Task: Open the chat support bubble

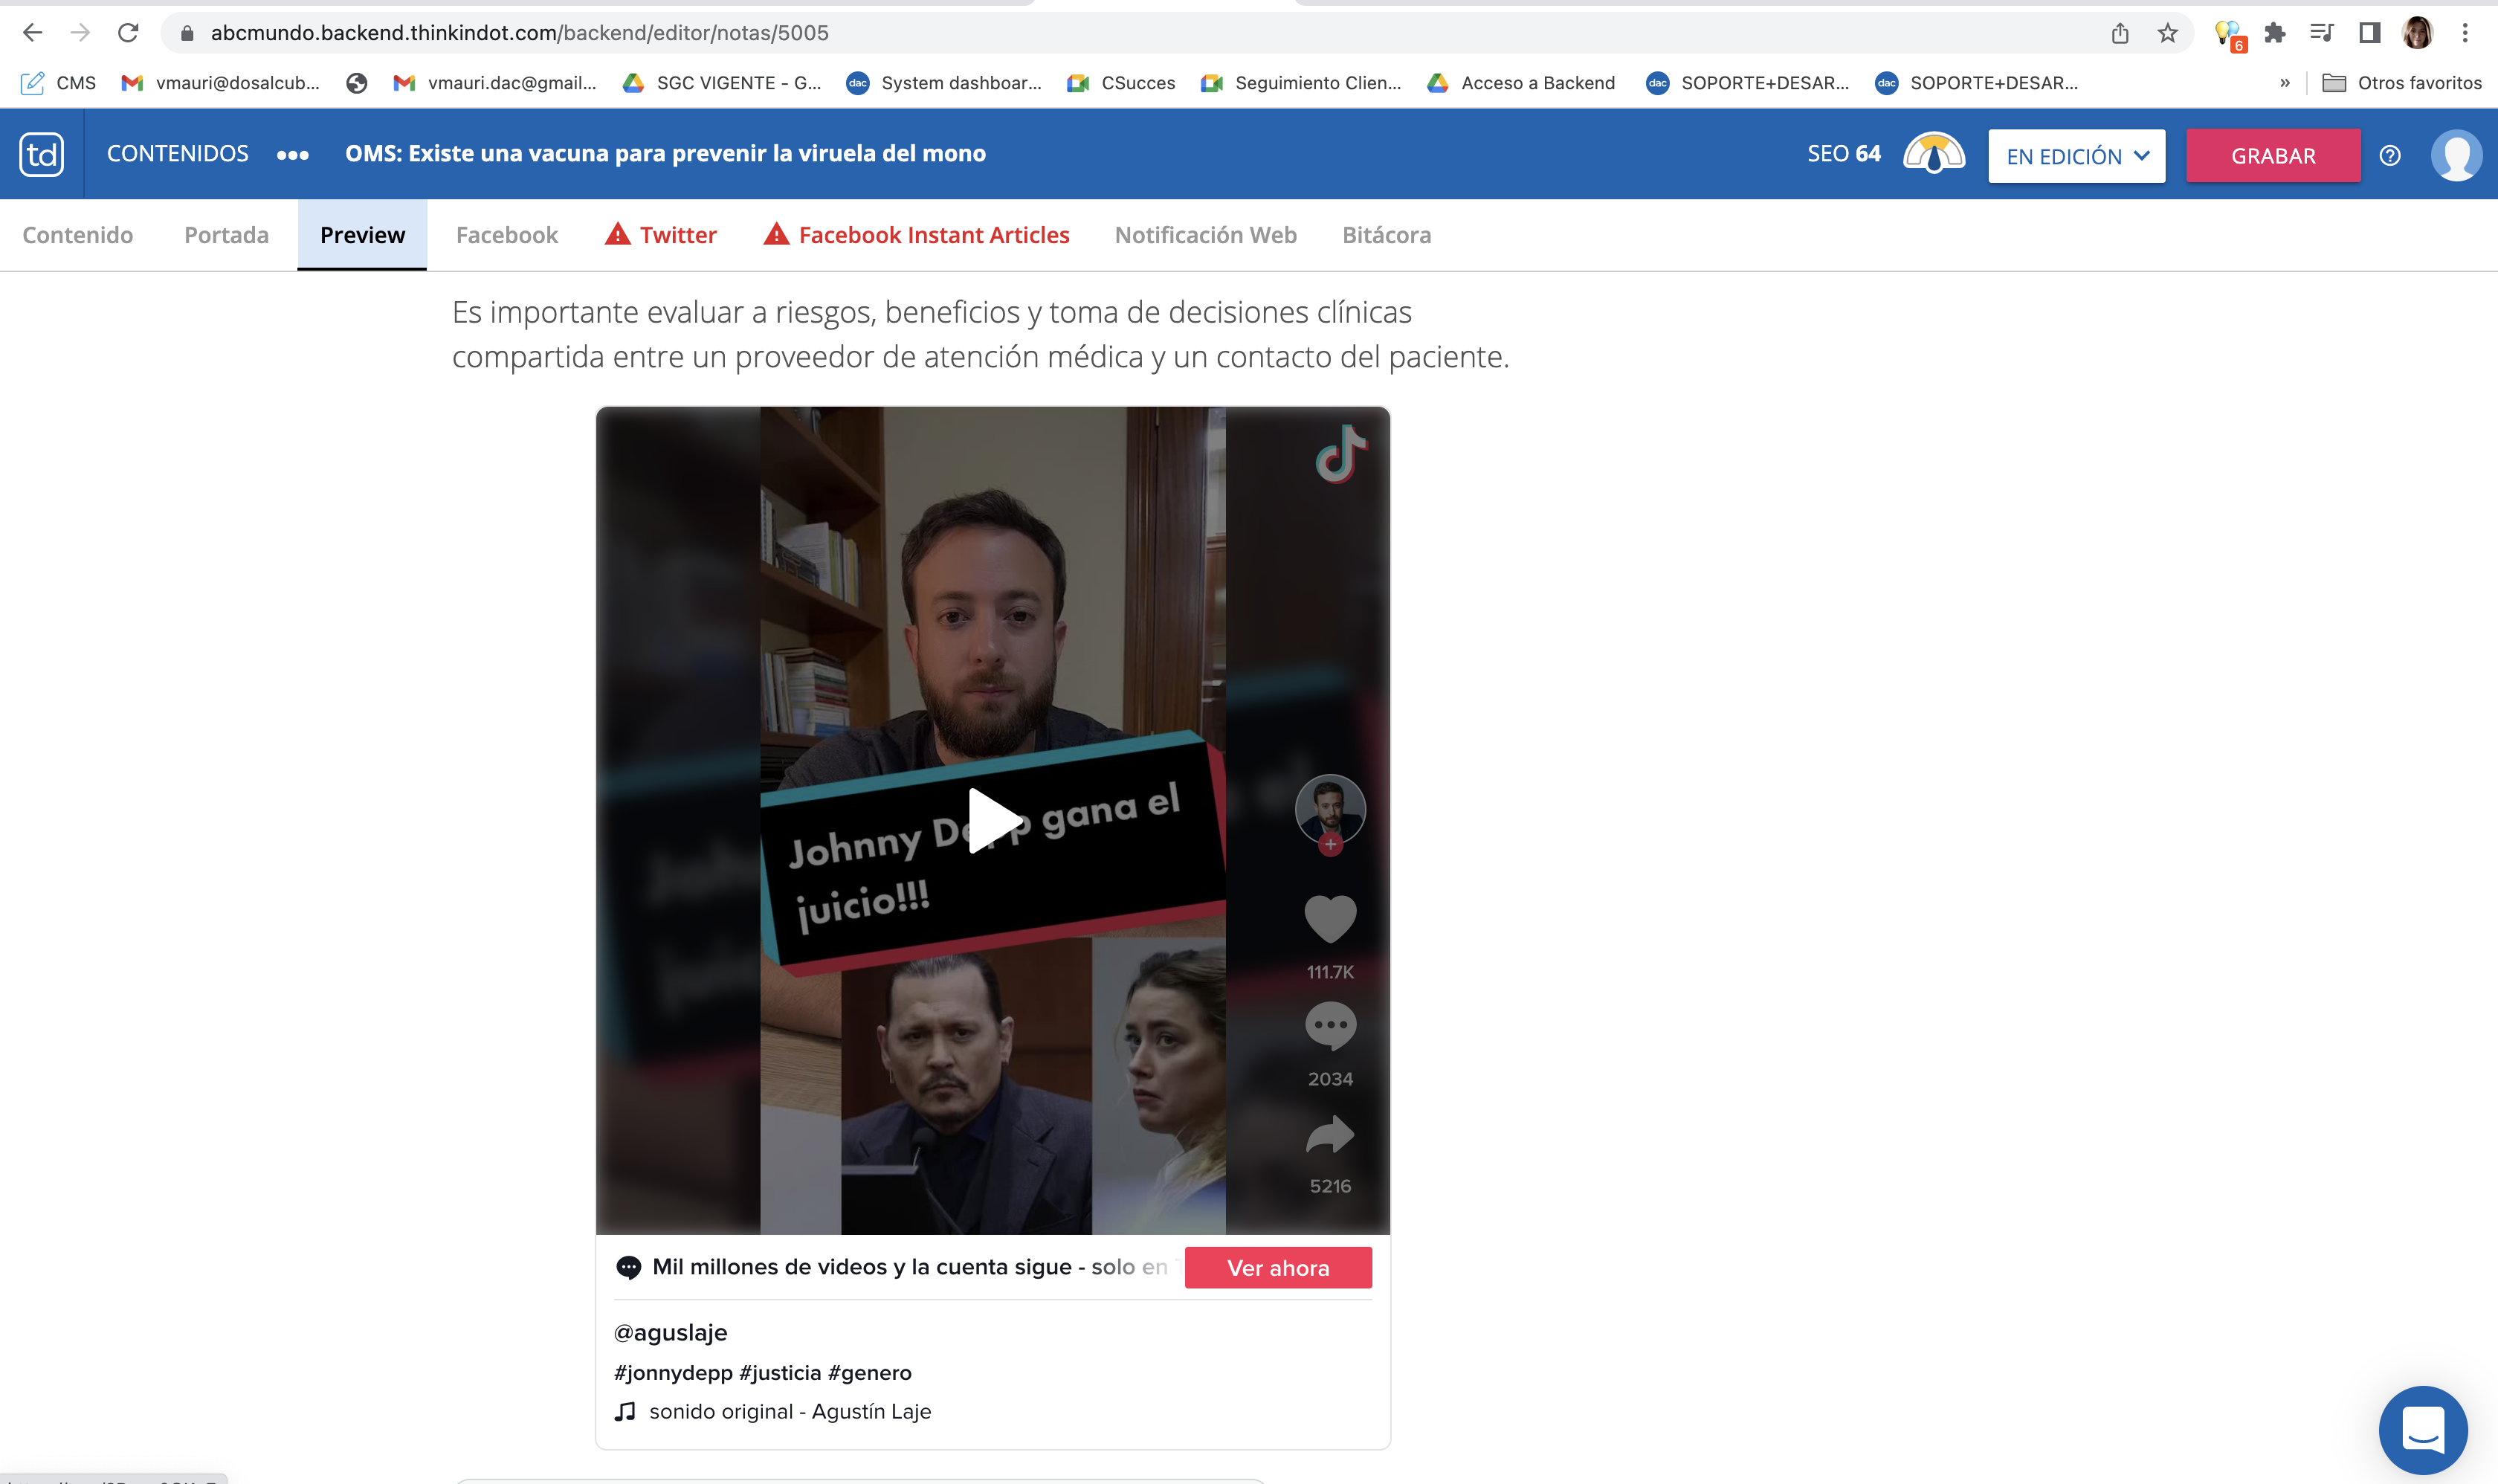Action: pos(2423,1429)
